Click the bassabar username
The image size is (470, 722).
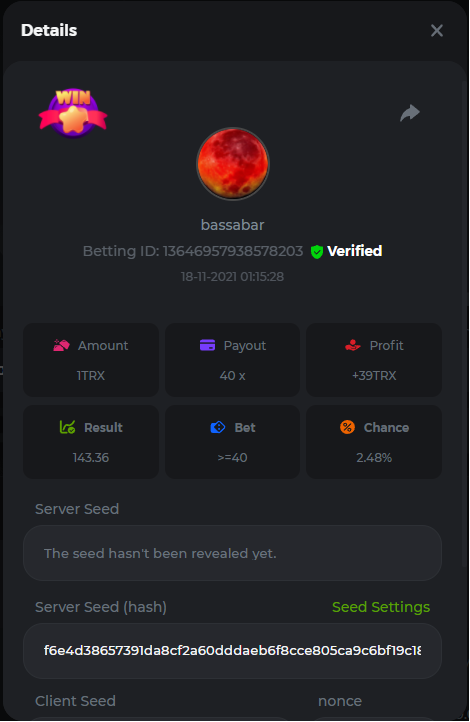(x=232, y=225)
